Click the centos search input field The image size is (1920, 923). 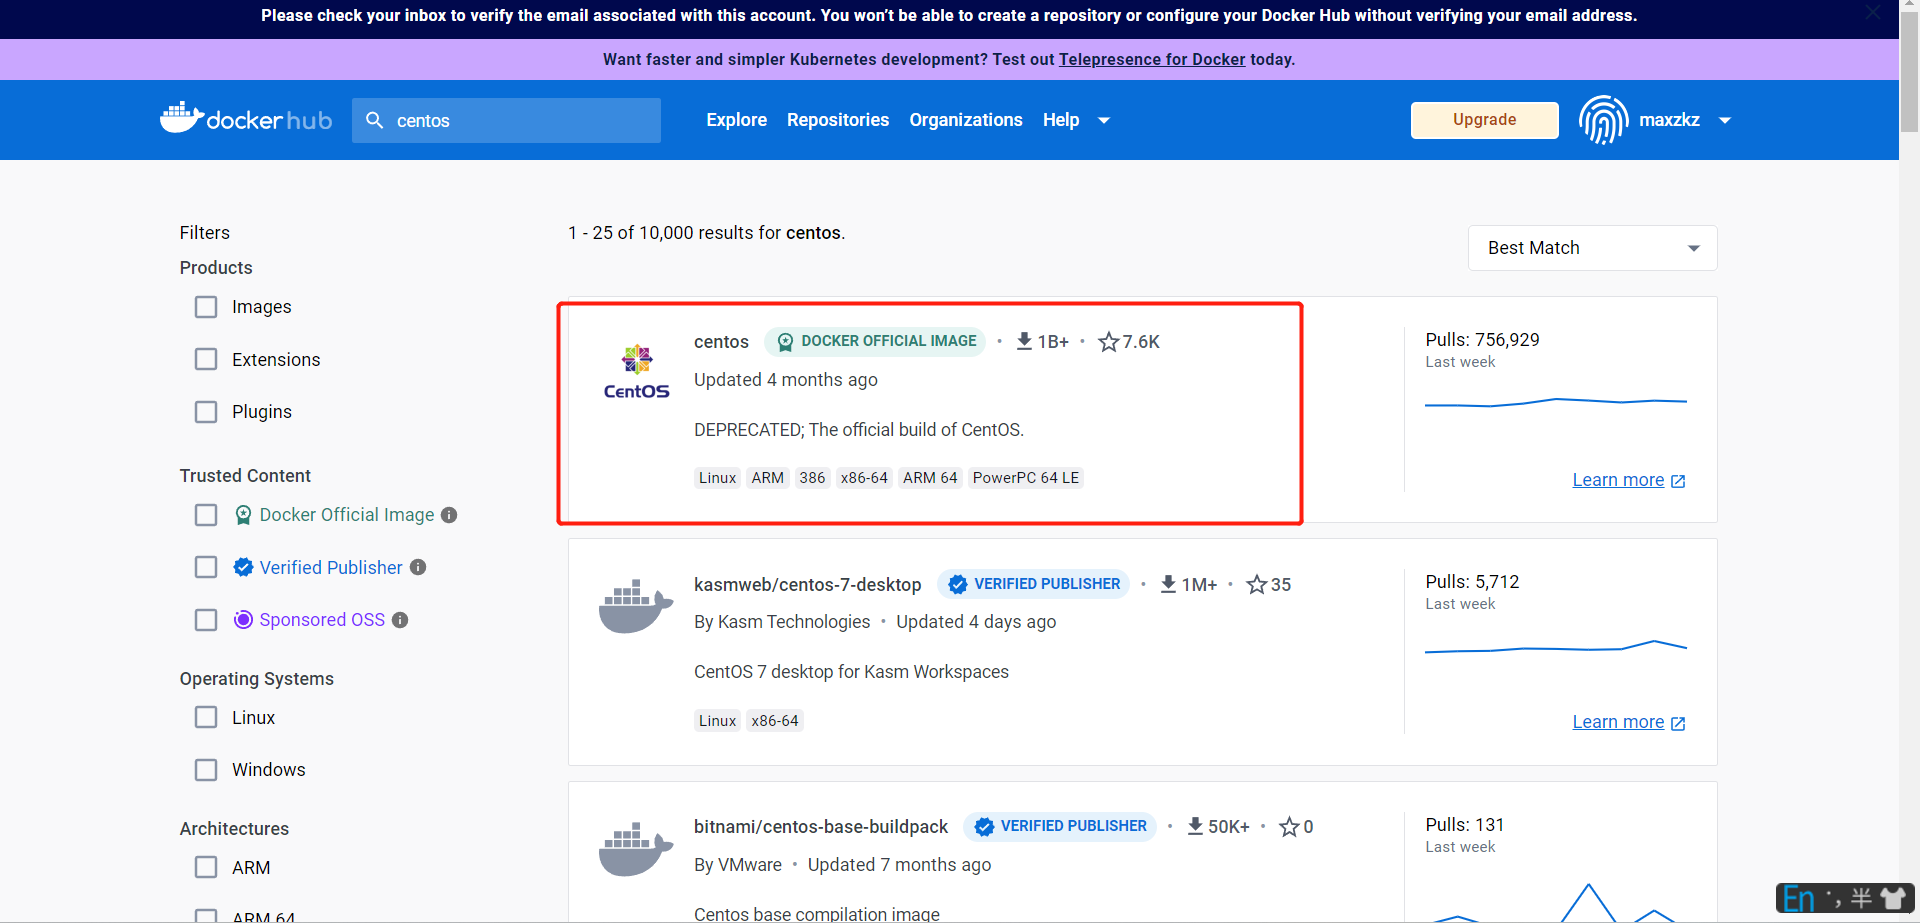tap(506, 120)
